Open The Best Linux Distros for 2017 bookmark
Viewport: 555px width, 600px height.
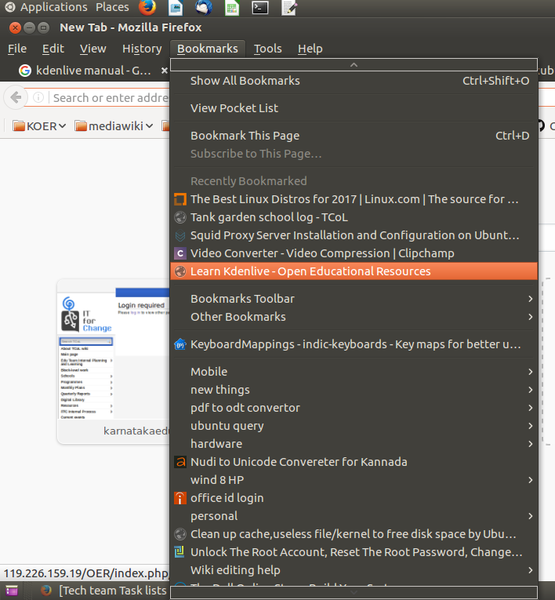354,199
